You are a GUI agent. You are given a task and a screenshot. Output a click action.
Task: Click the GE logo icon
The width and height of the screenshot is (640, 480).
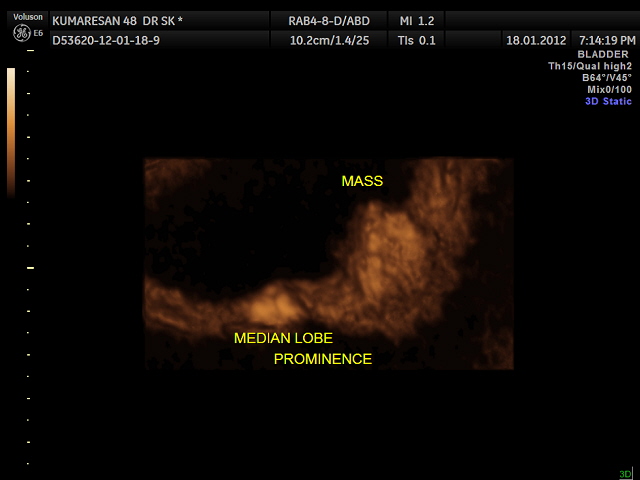19,33
